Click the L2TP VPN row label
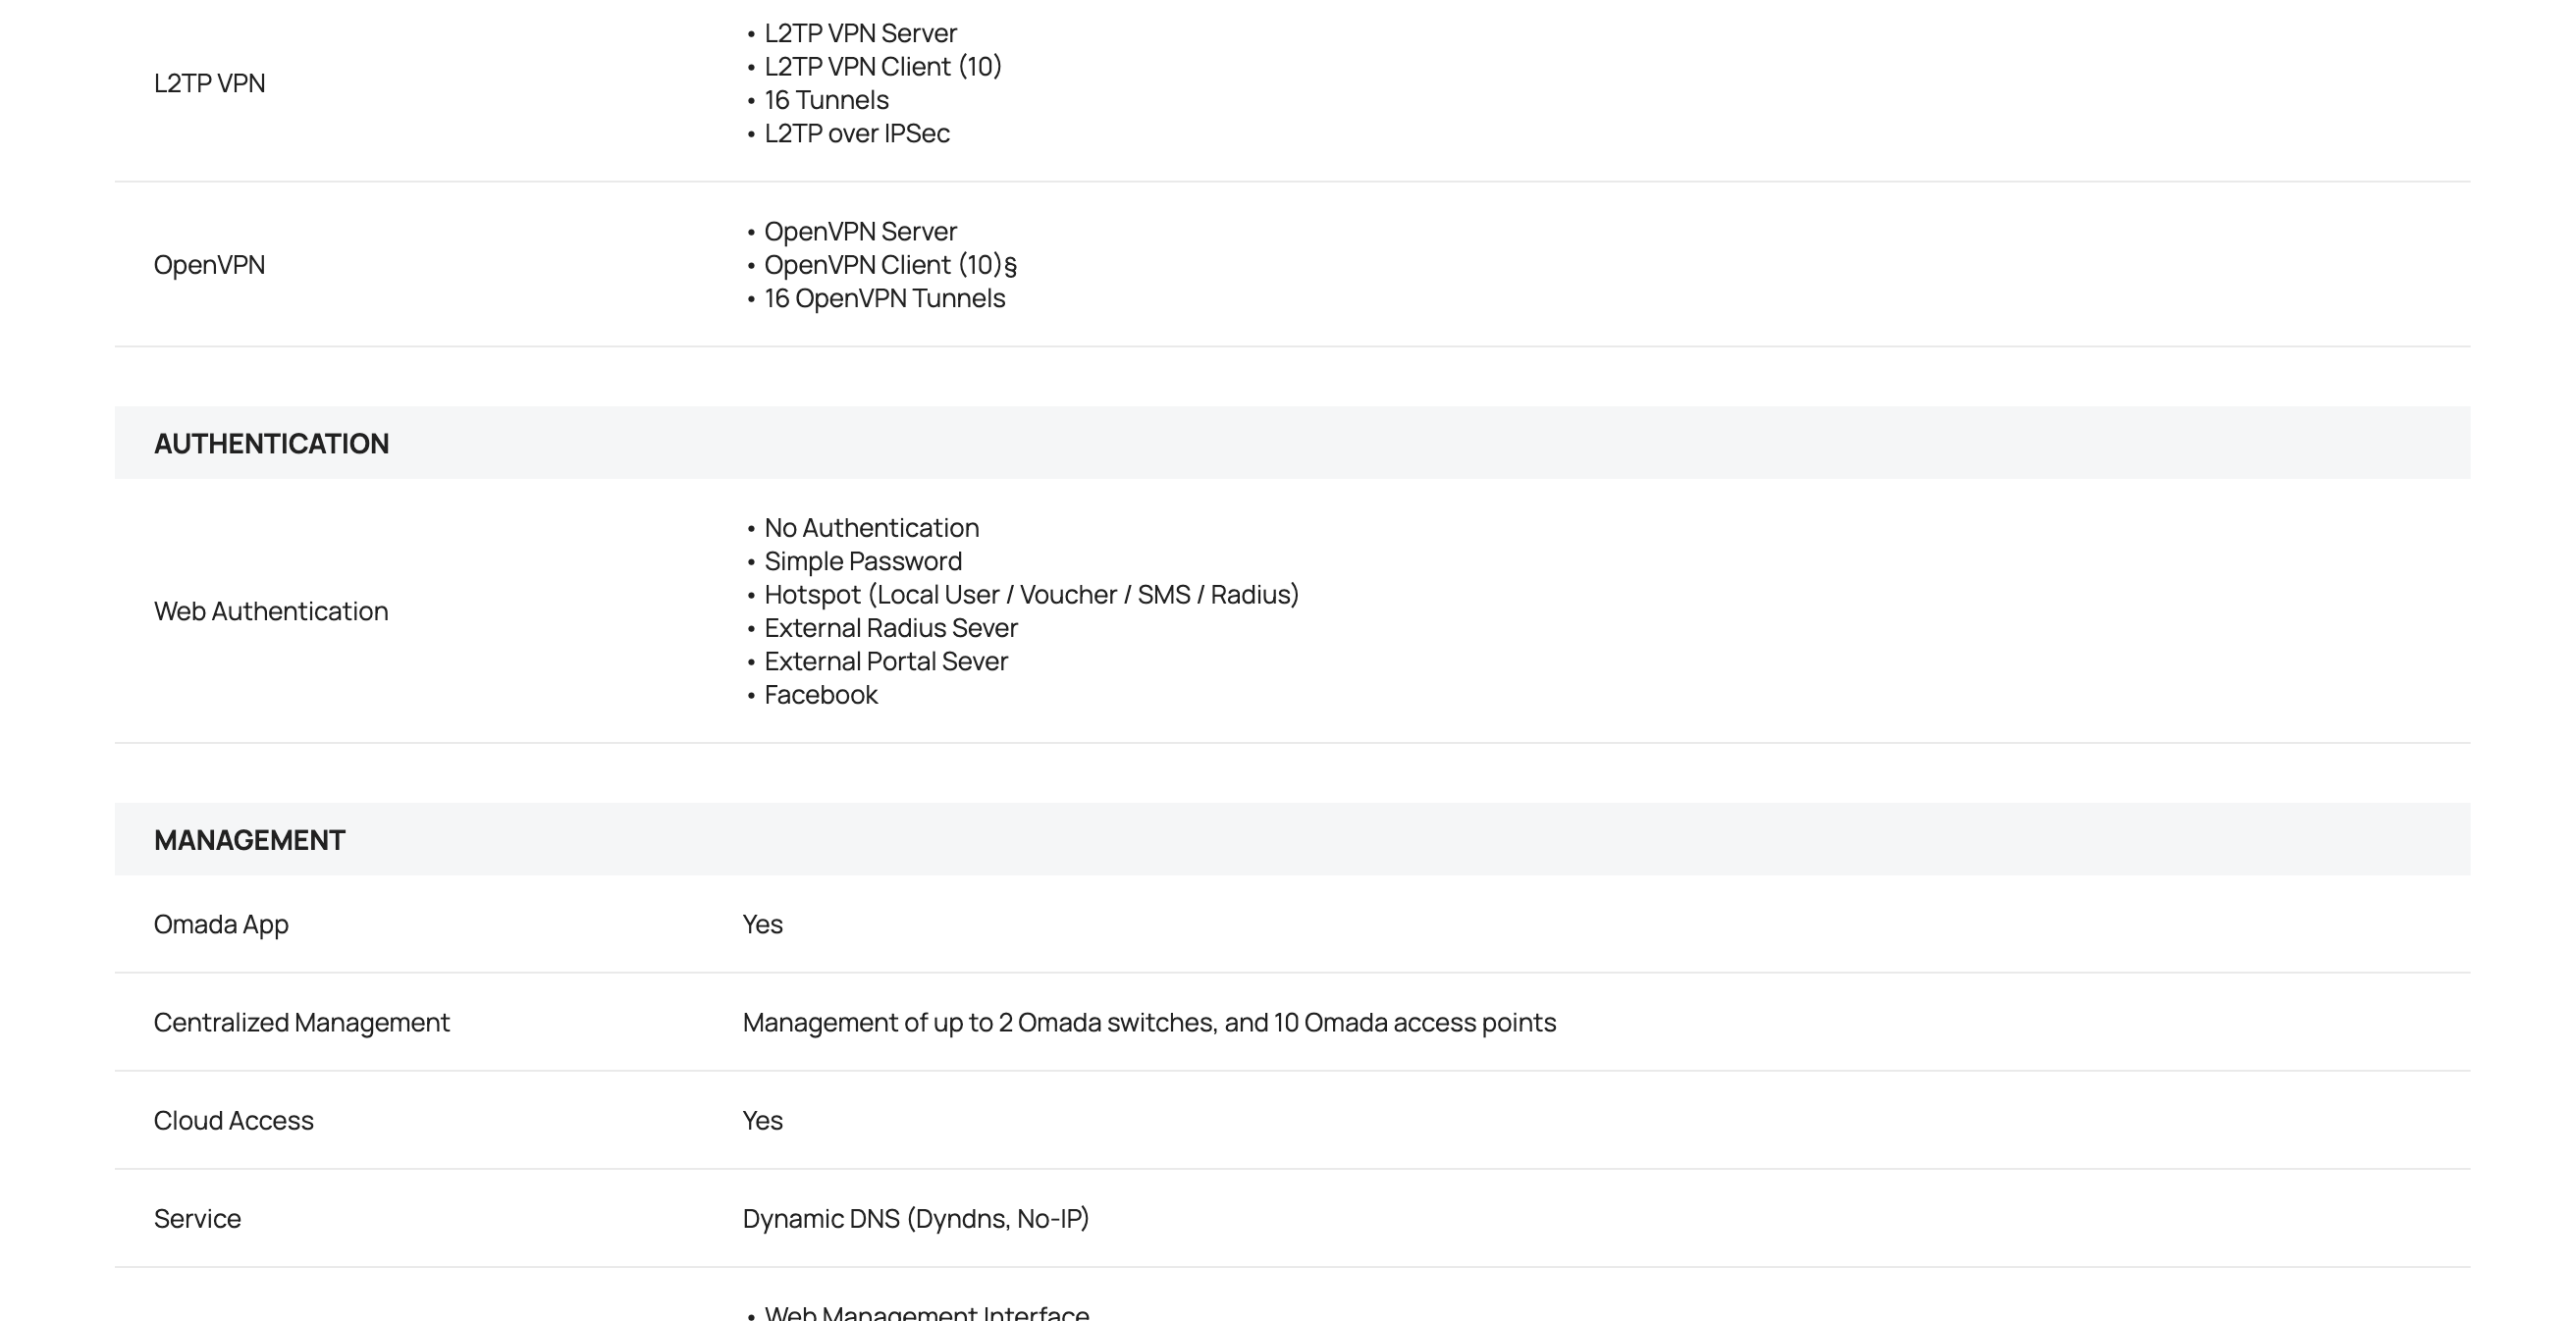 (x=209, y=83)
